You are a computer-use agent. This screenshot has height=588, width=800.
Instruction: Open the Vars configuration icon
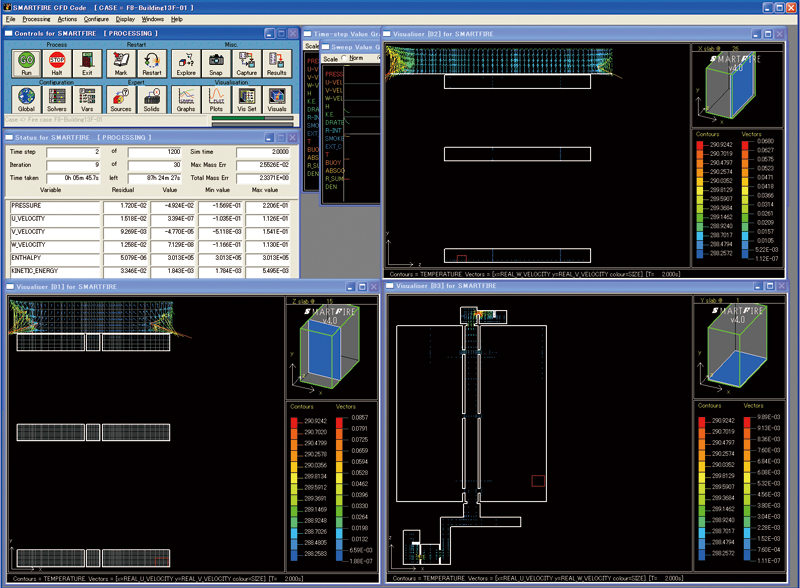coord(87,99)
